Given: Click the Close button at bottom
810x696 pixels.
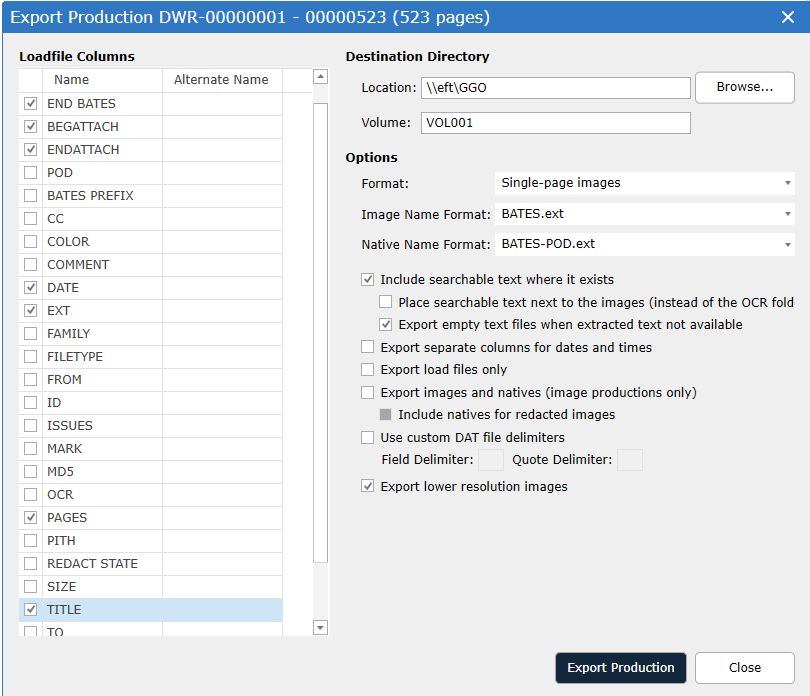Looking at the screenshot, I should click(x=744, y=668).
